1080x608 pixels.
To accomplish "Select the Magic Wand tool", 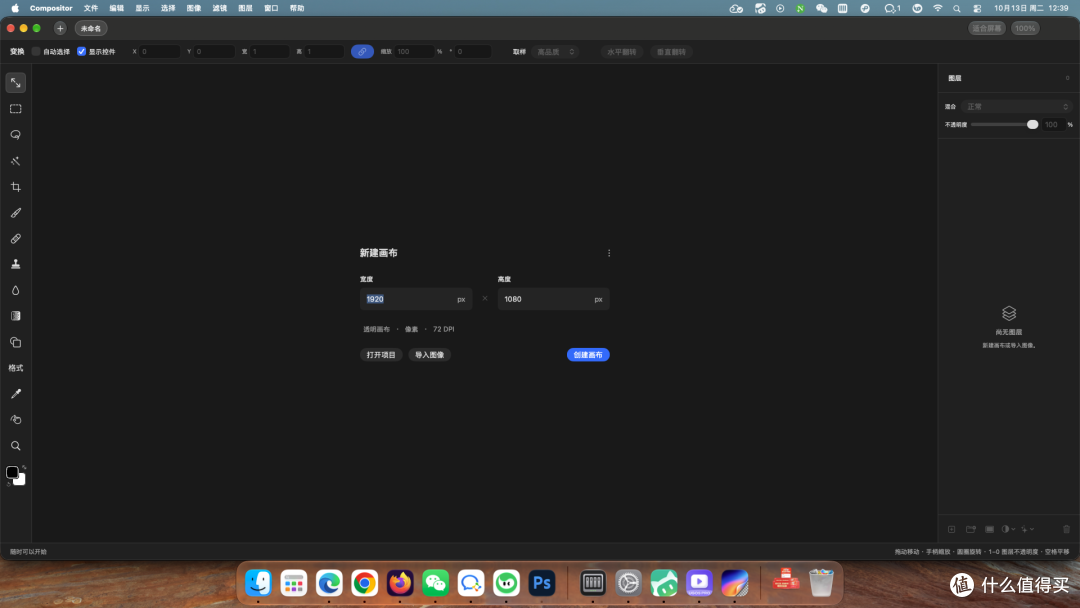I will pos(16,161).
